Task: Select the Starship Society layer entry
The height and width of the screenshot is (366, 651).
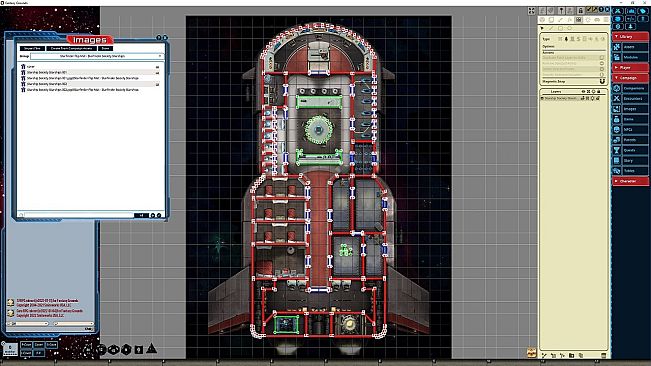Action: 560,98
